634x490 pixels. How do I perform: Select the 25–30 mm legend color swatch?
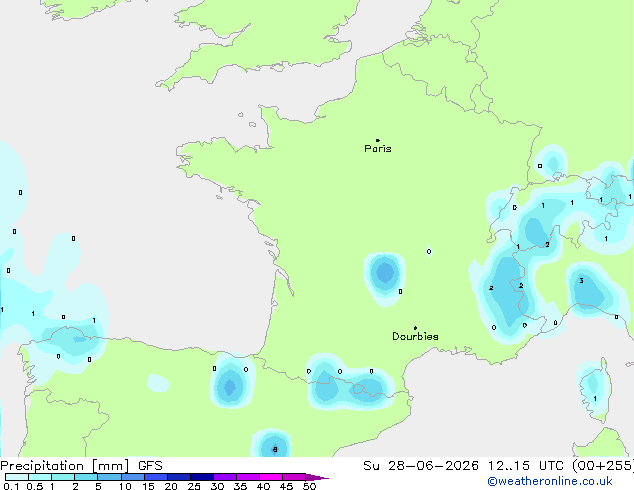tap(202, 477)
